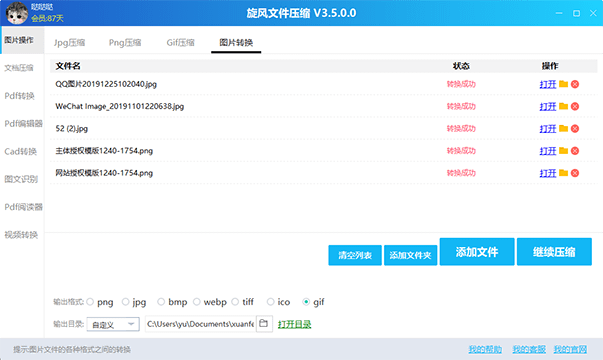The image size is (603, 360).
Task: Open Cad转换 sidebar section
Action: coord(20,152)
